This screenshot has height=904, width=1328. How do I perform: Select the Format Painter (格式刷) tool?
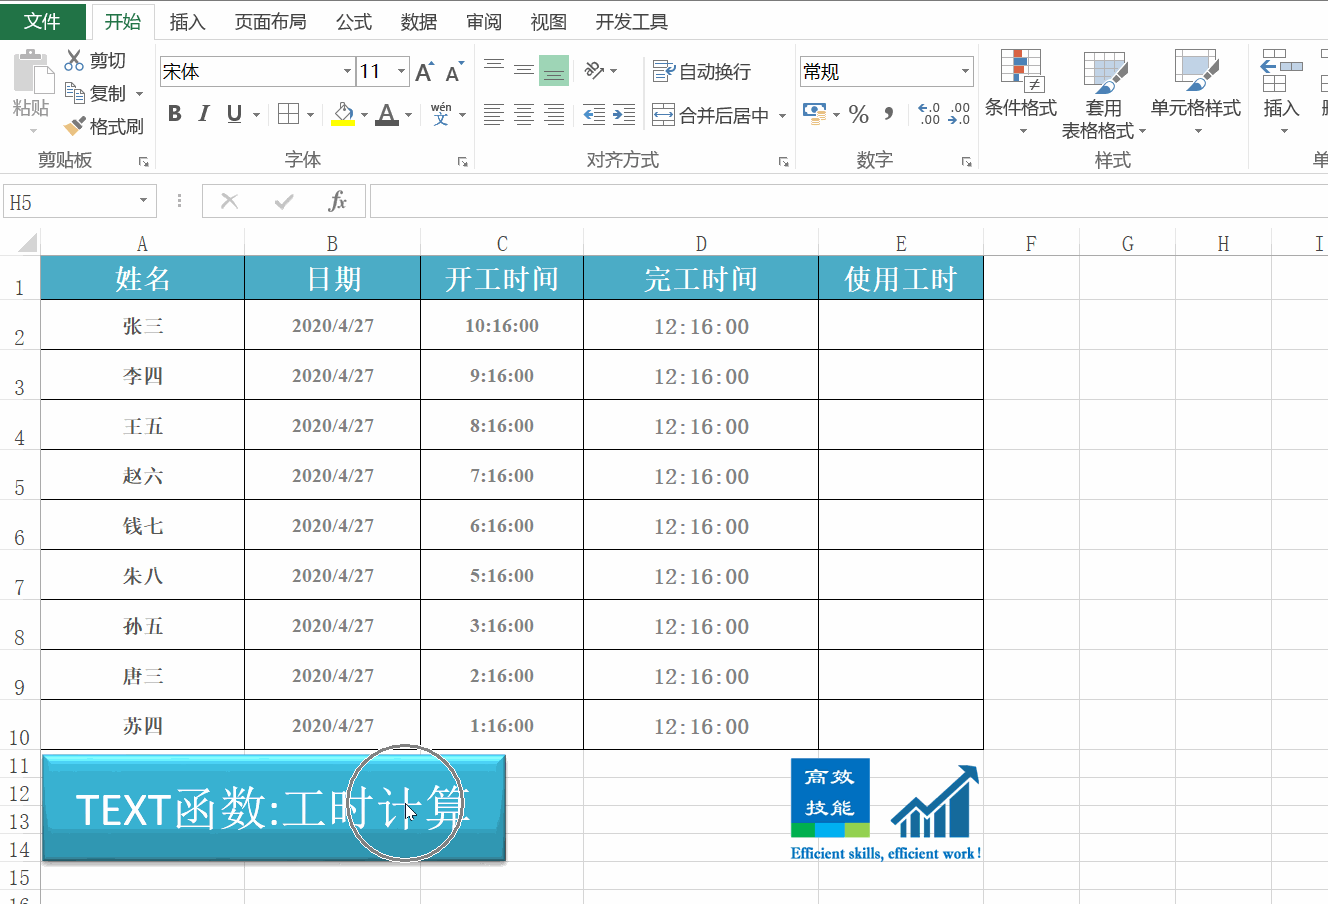click(103, 126)
